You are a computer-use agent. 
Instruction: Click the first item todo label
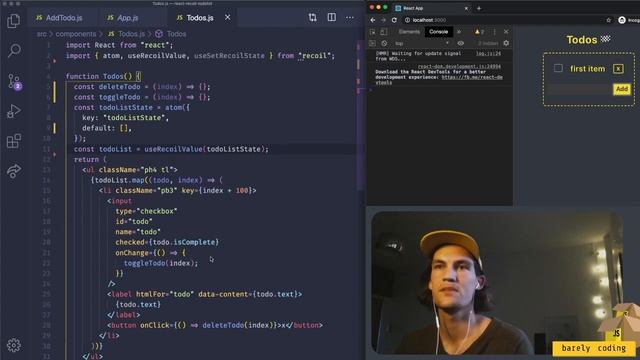pyautogui.click(x=587, y=69)
